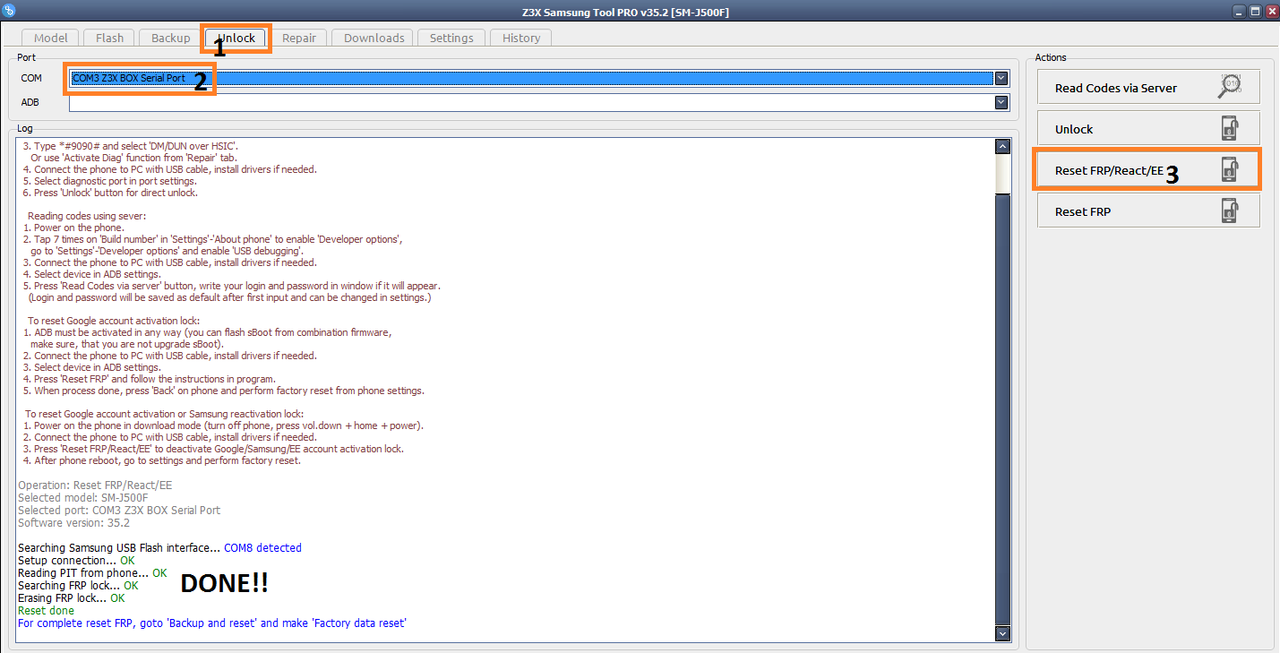Click the plain Reset FRP button
1280x653 pixels.
pos(1148,211)
